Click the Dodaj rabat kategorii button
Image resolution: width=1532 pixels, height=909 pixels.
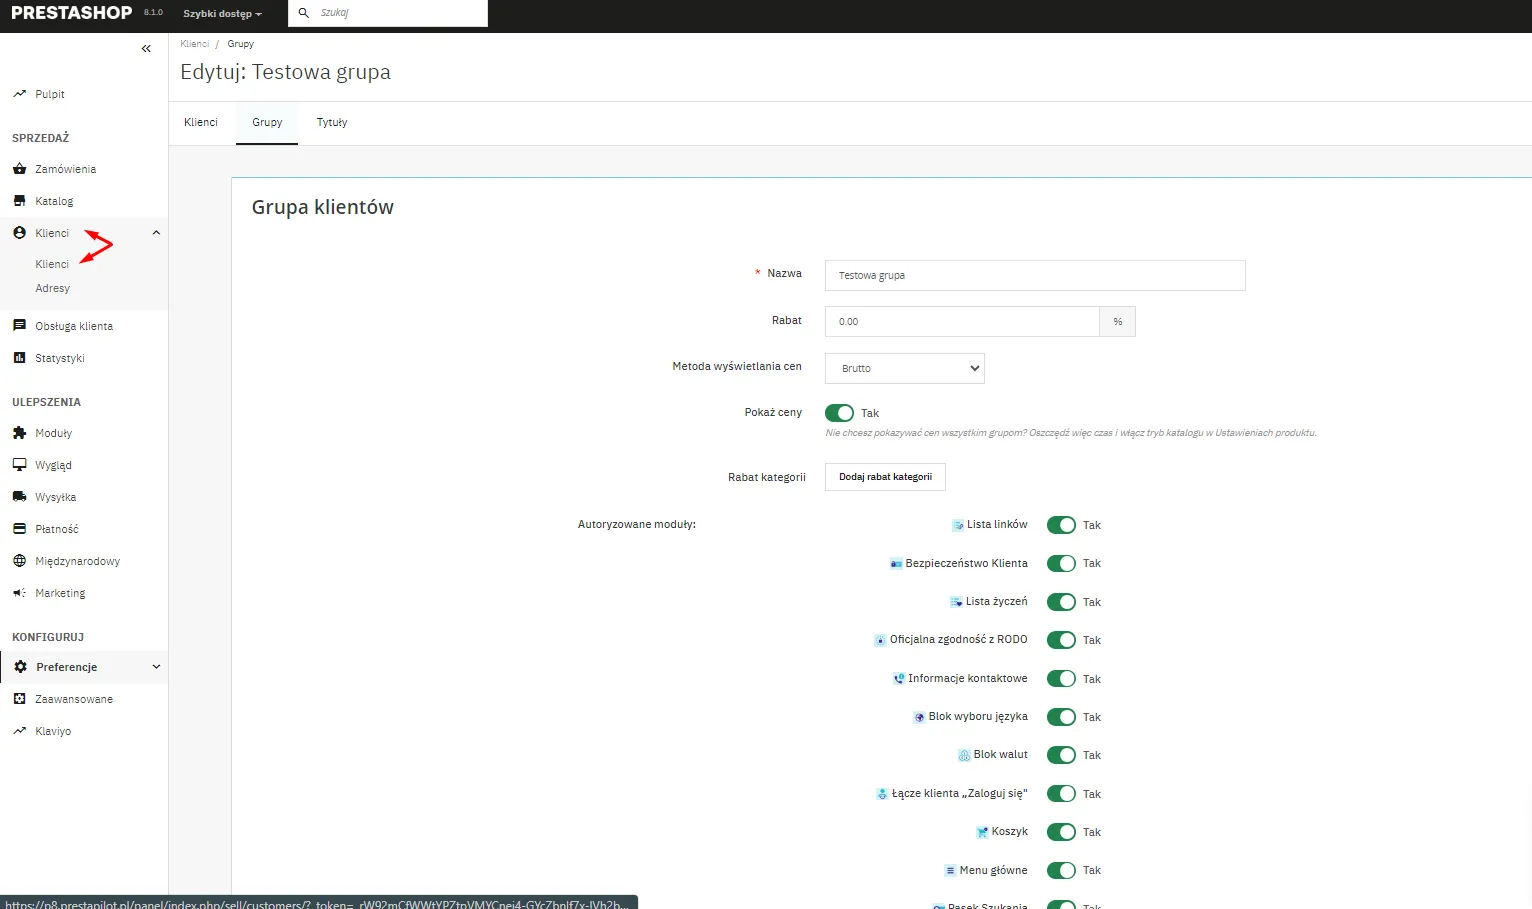[x=885, y=477]
